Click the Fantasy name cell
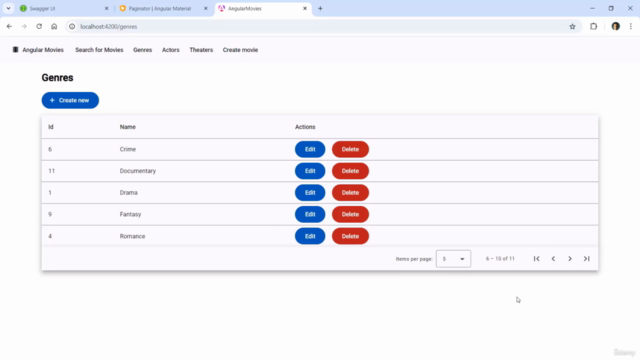This screenshot has height=360, width=640. click(130, 214)
